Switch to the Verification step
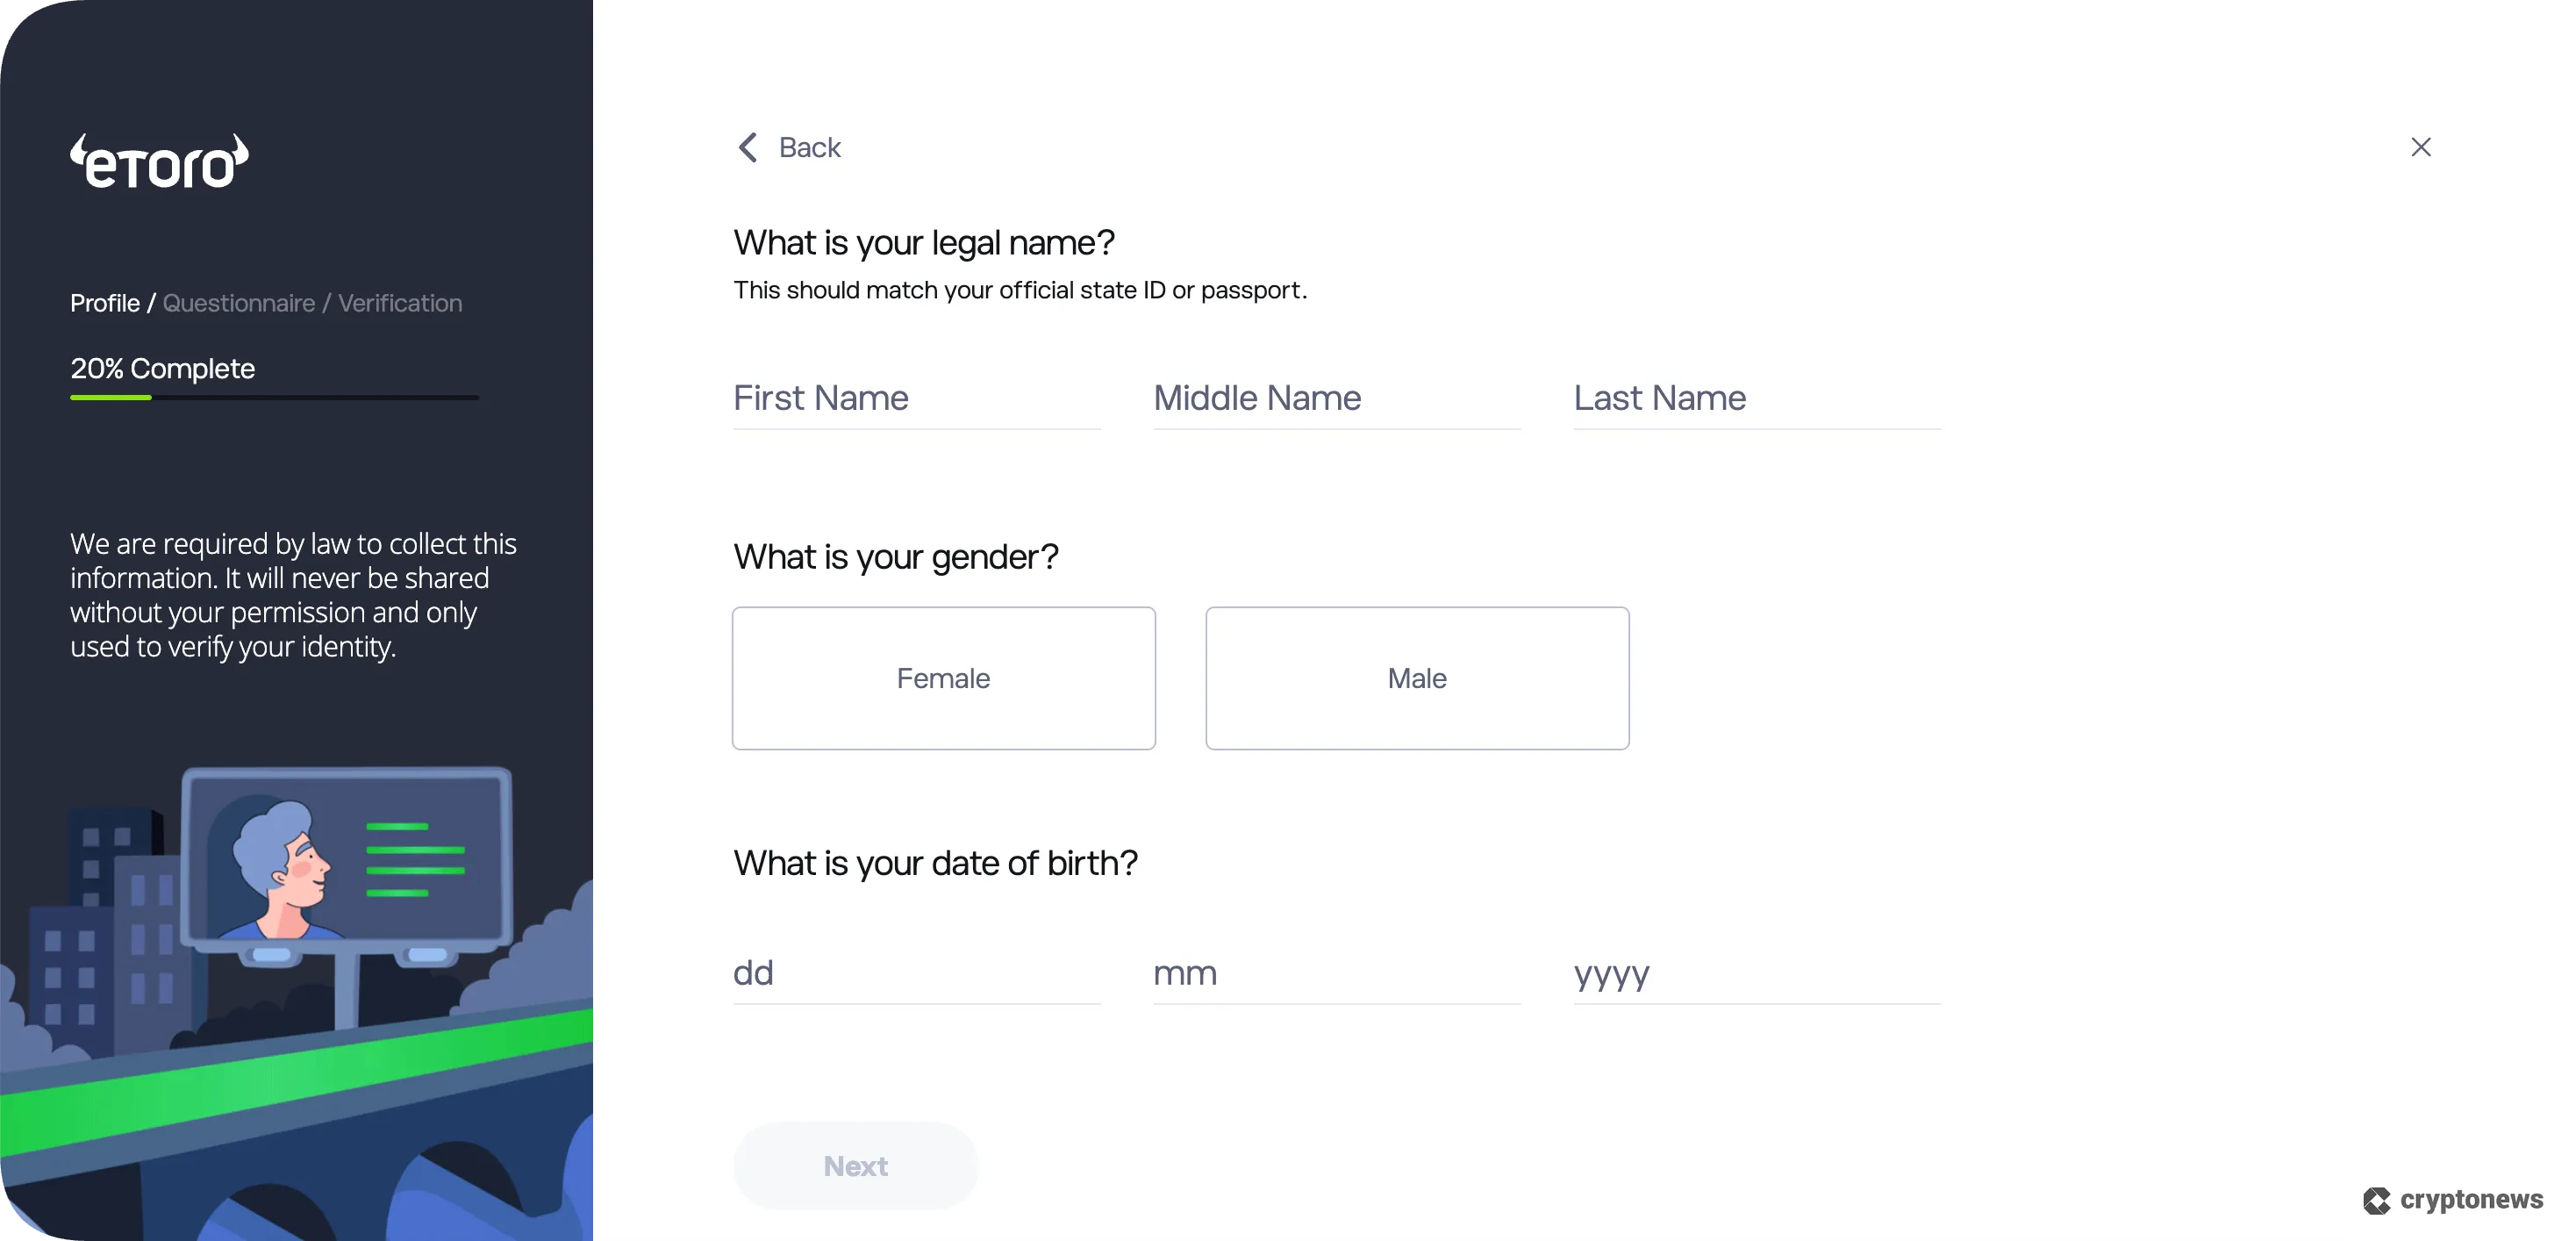The image size is (2576, 1241). point(399,303)
